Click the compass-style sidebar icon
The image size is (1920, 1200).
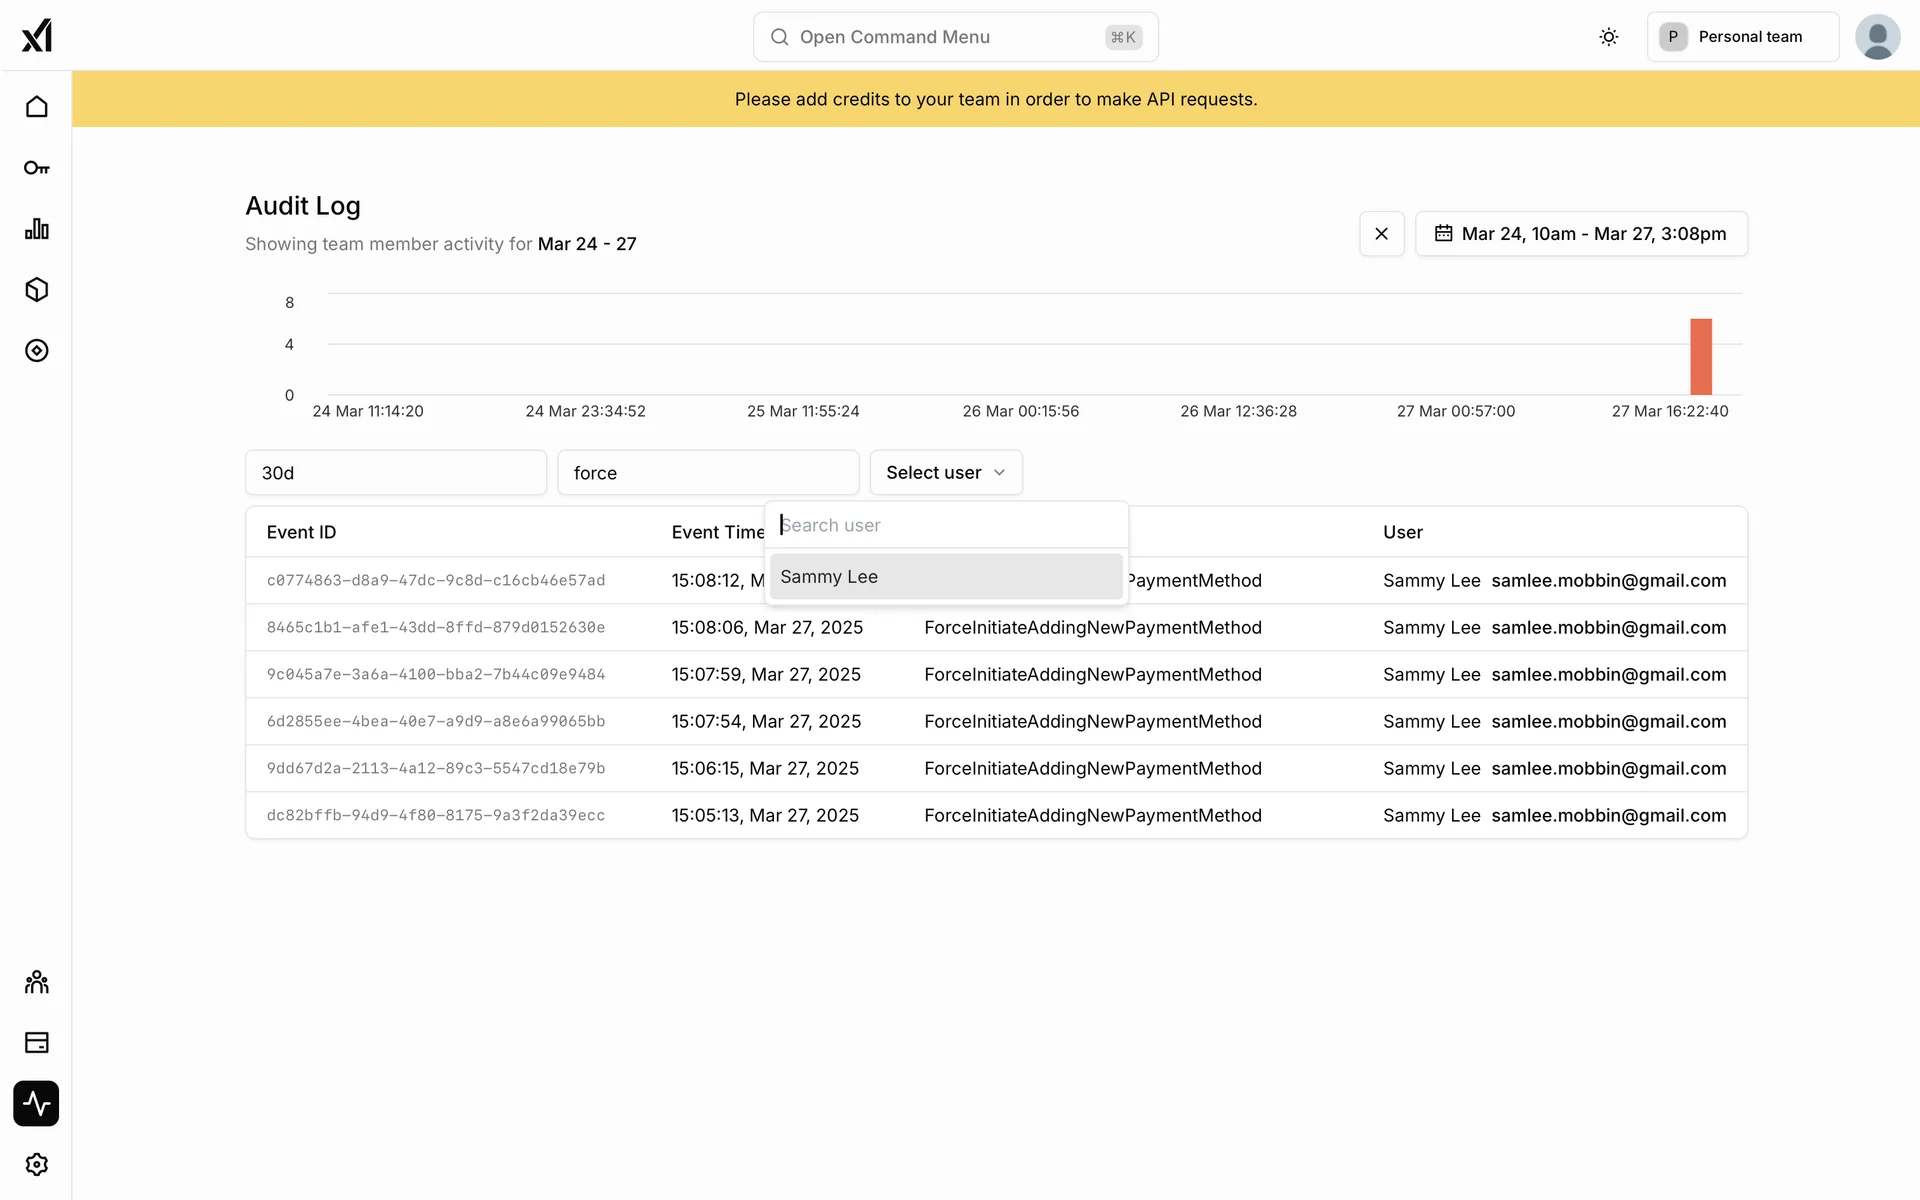pyautogui.click(x=37, y=351)
